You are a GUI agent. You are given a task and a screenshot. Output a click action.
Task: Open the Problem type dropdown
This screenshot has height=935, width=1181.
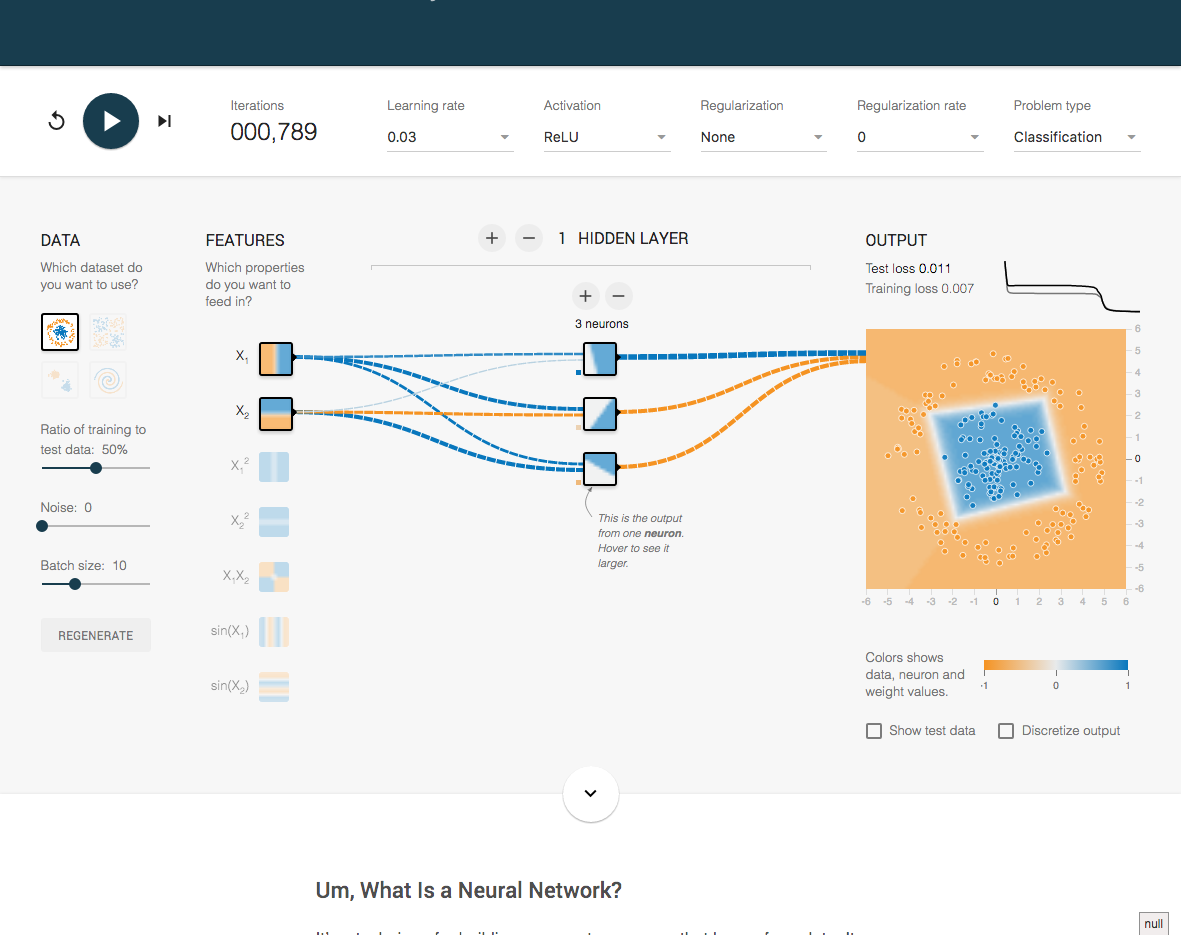1076,137
